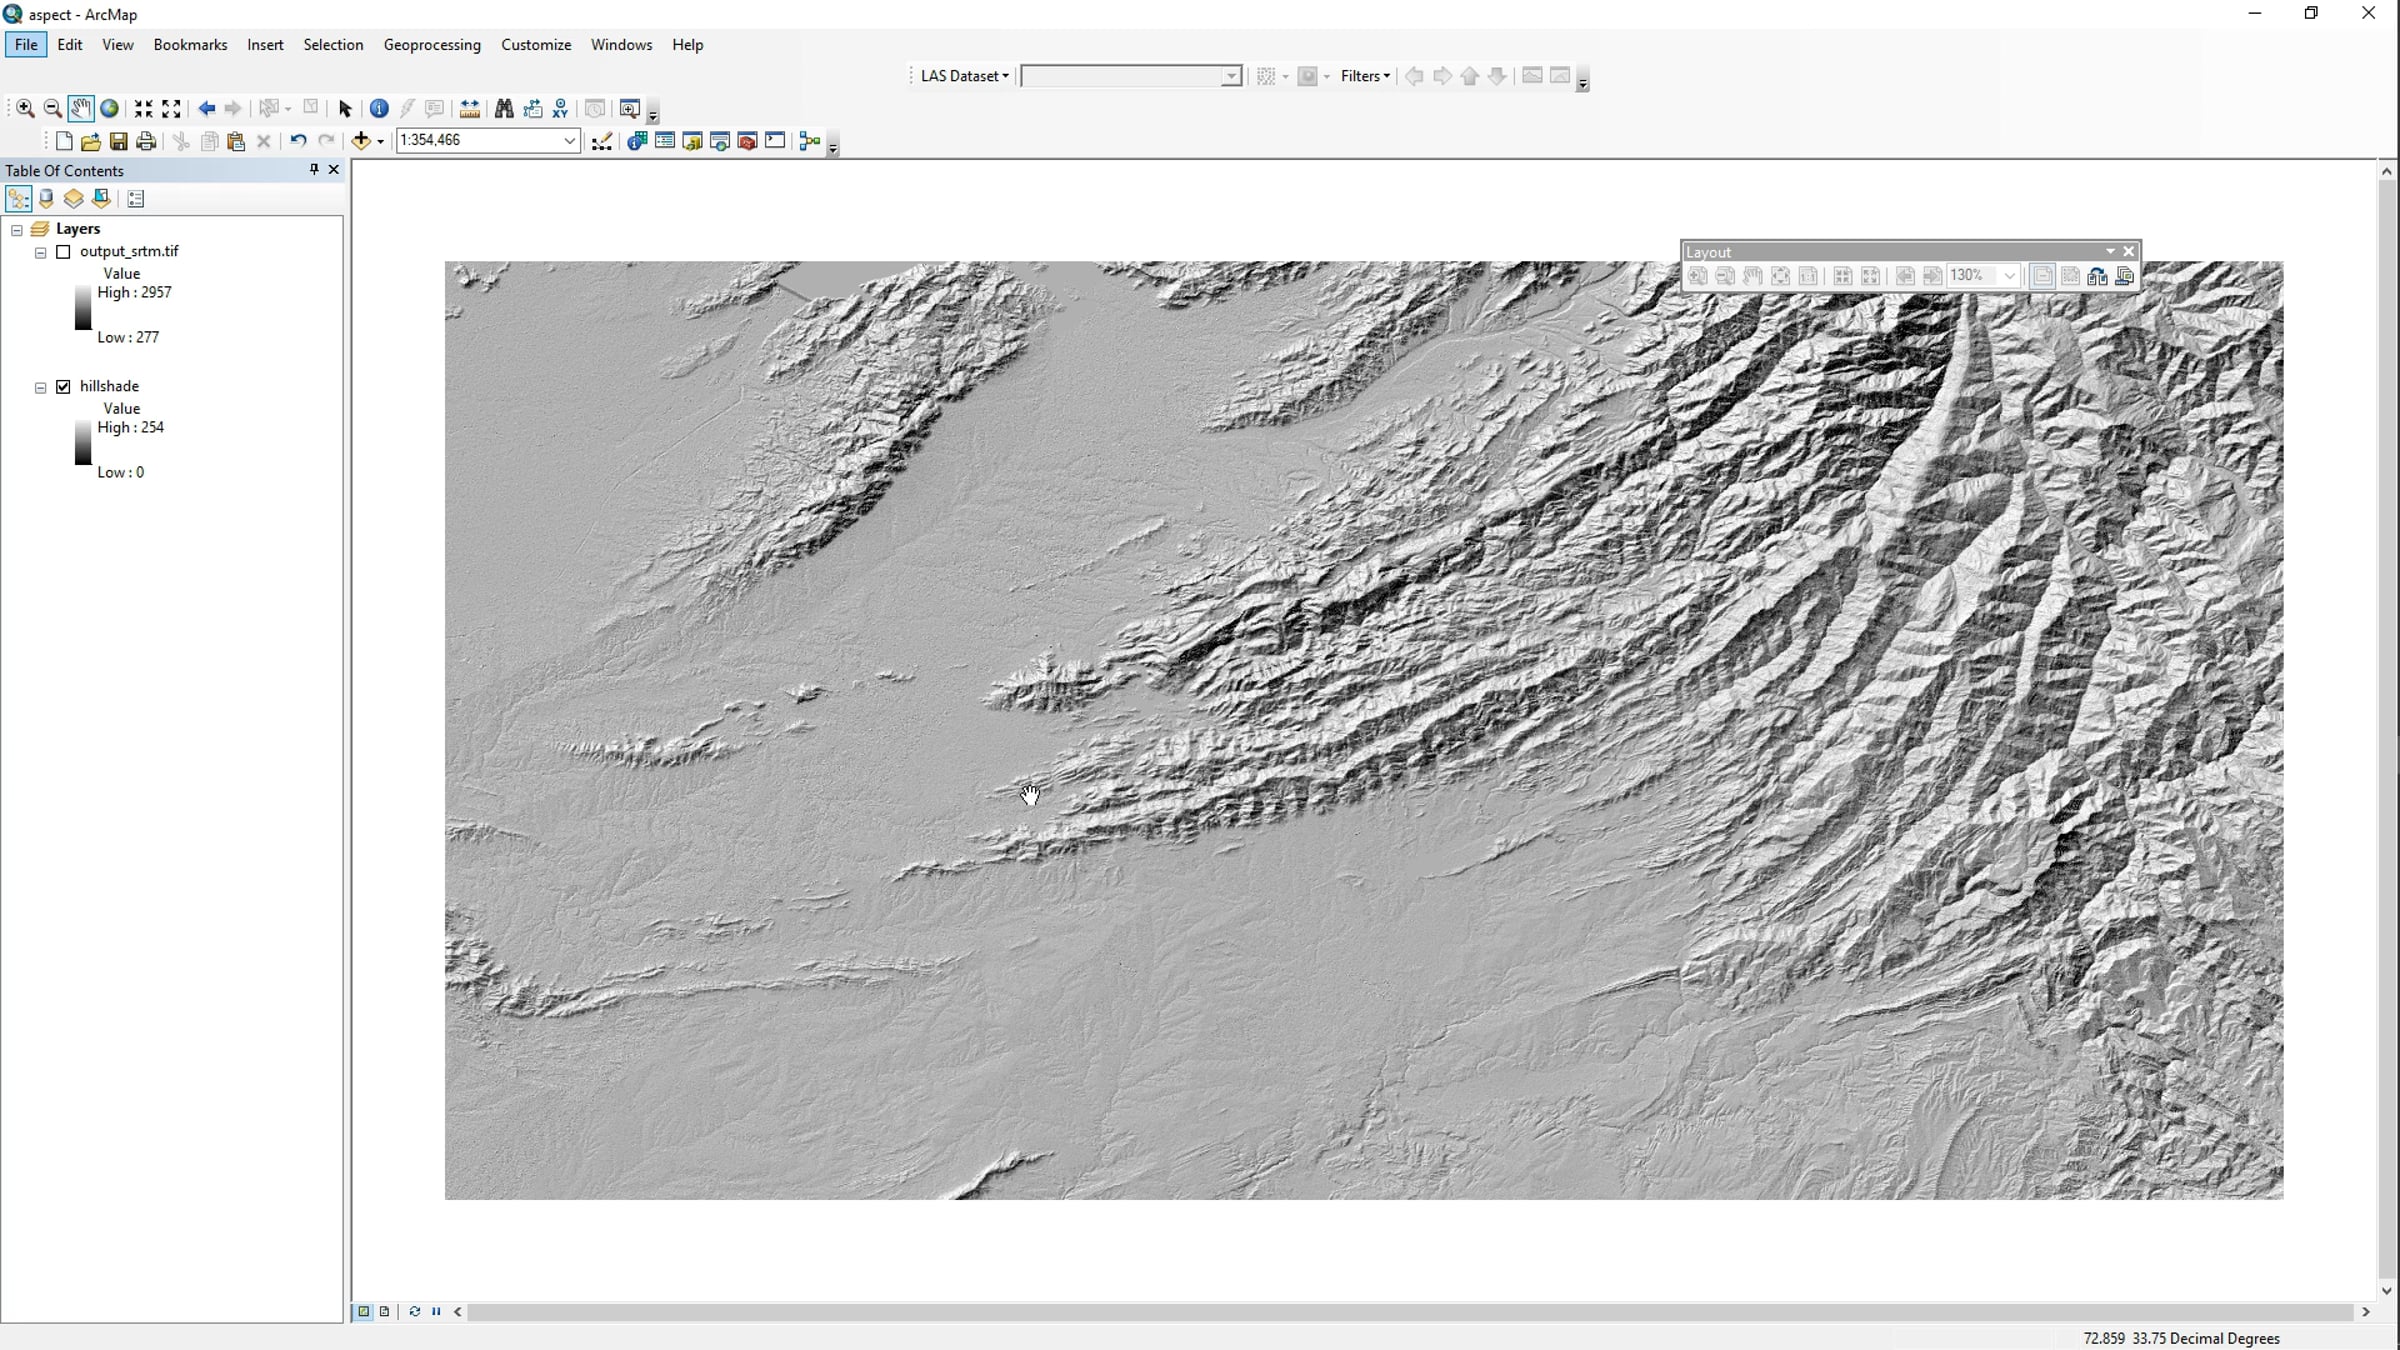2400x1350 pixels.
Task: Select the Zoom In tool
Action: (x=25, y=108)
